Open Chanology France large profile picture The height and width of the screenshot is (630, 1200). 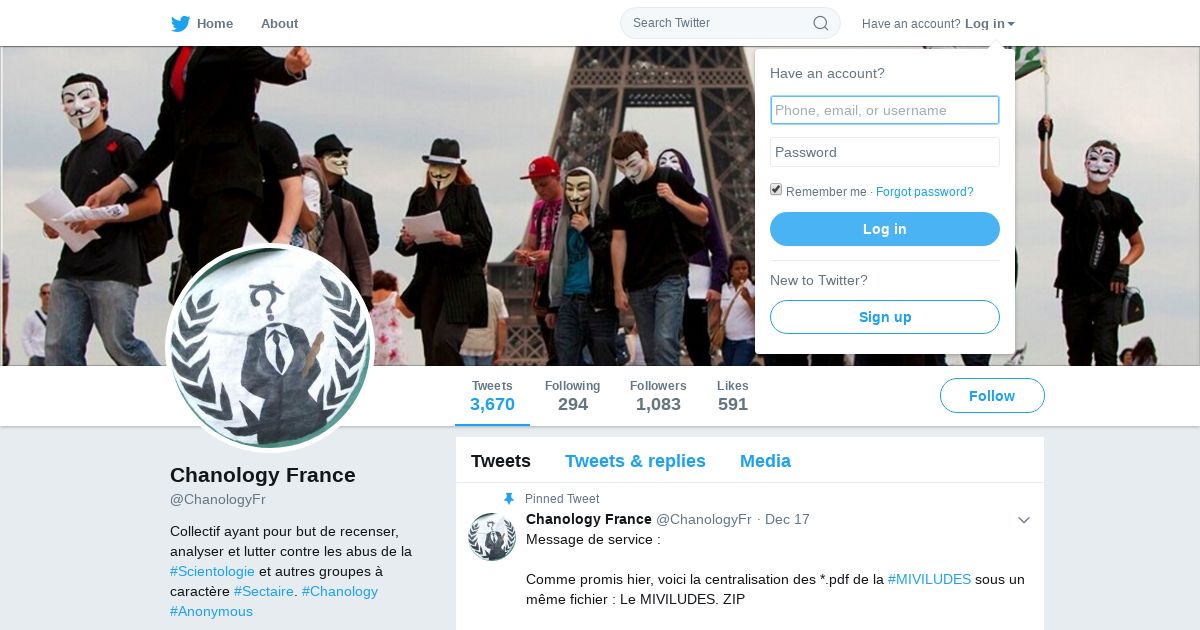[270, 347]
